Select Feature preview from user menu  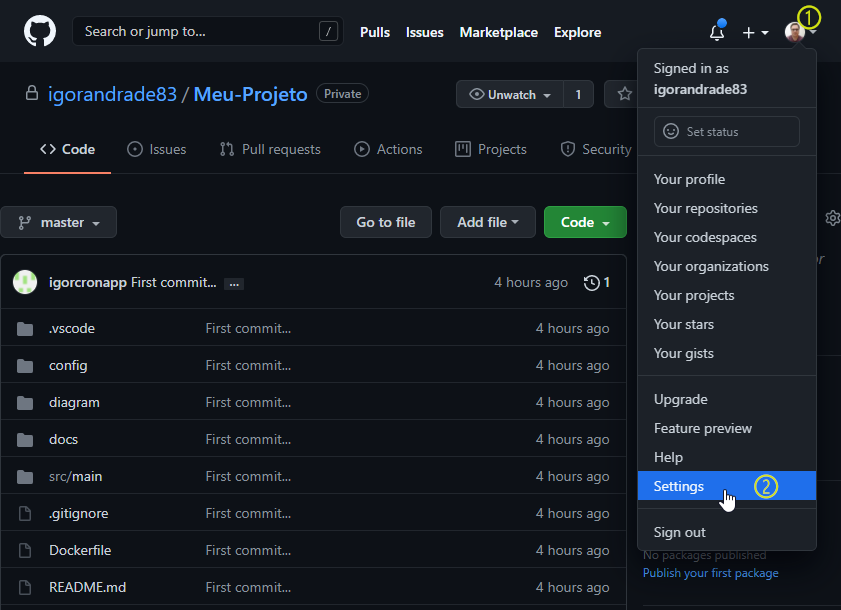(727, 428)
